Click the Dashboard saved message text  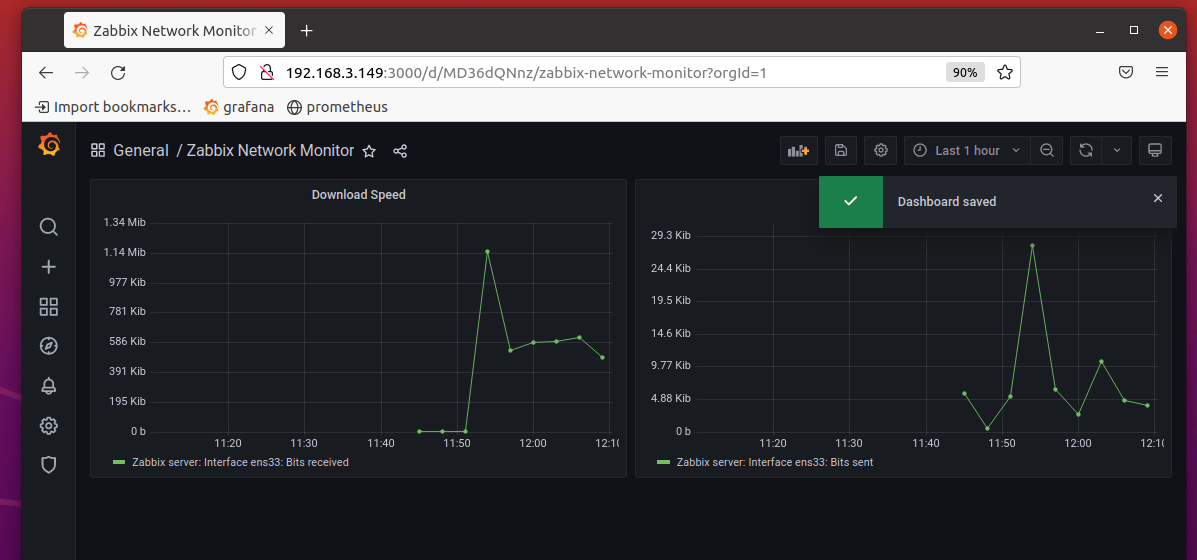(x=947, y=201)
